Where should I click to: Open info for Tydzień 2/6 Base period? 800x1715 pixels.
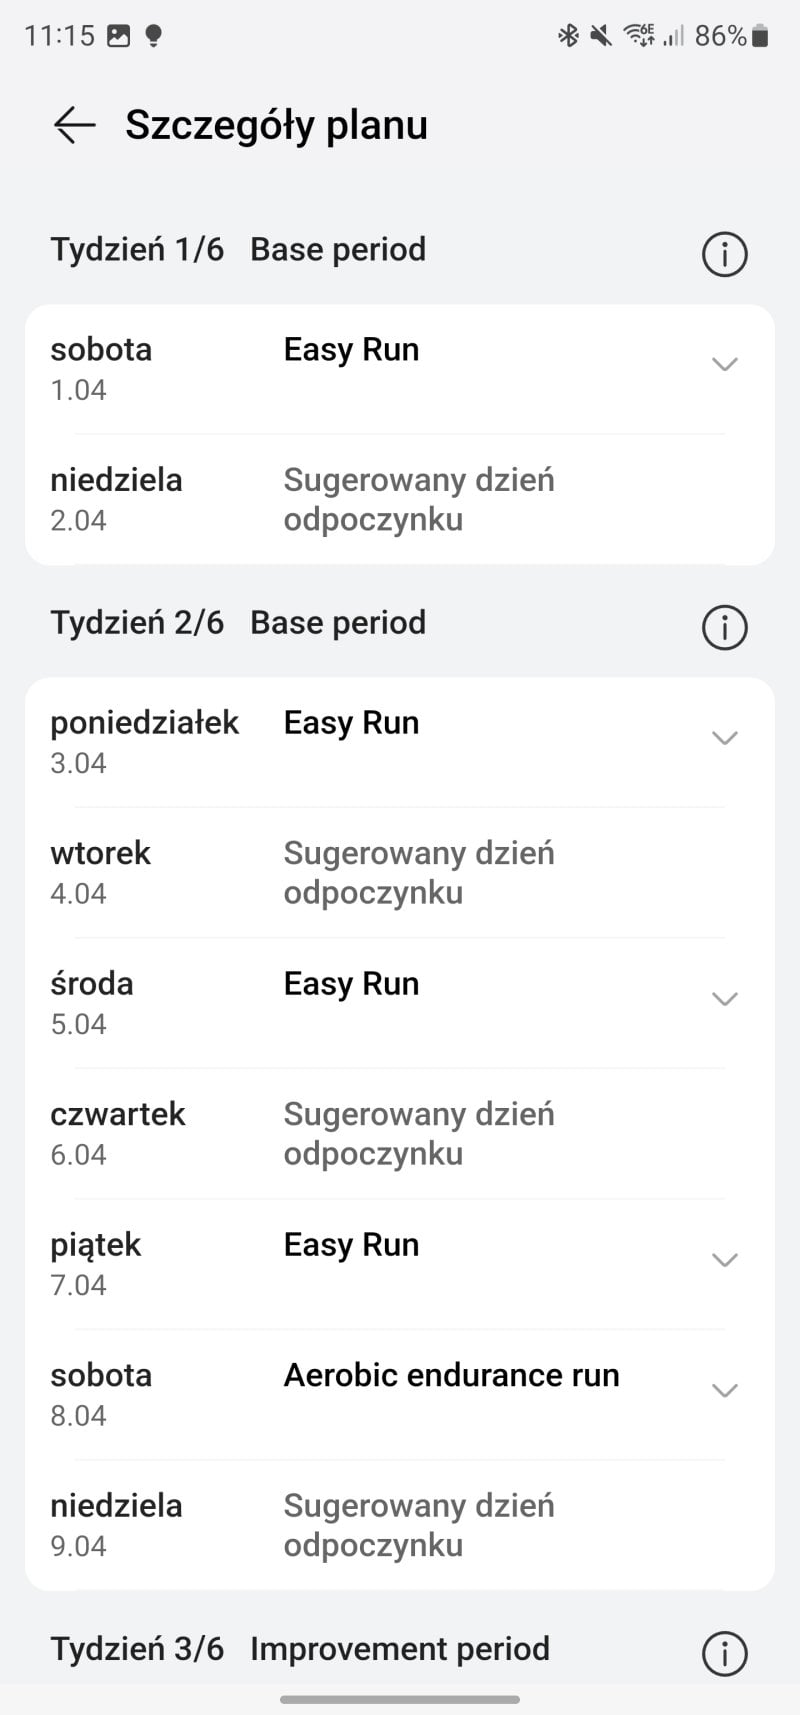(x=724, y=628)
